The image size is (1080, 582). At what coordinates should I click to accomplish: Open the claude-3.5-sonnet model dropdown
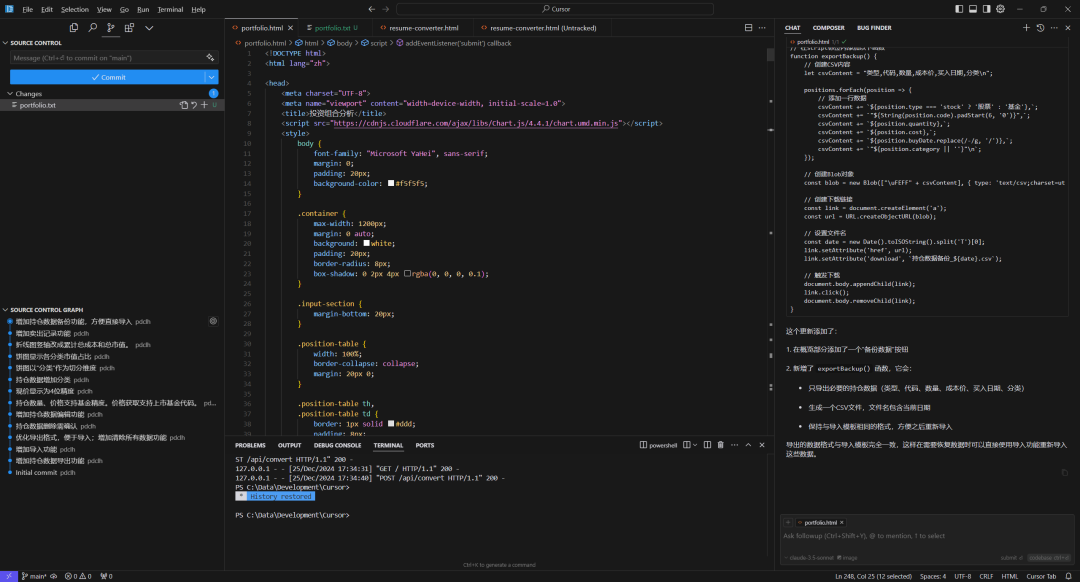[x=809, y=558]
